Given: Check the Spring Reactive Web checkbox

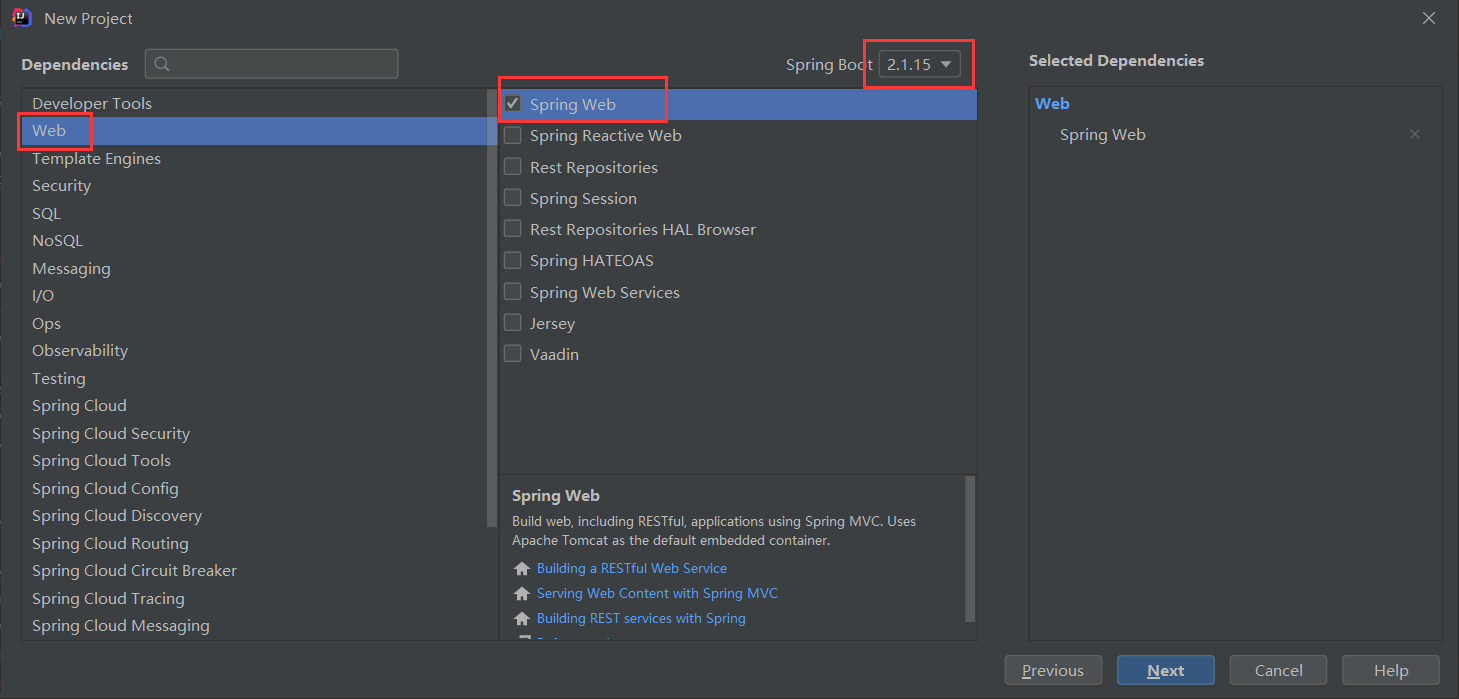Looking at the screenshot, I should click(513, 135).
